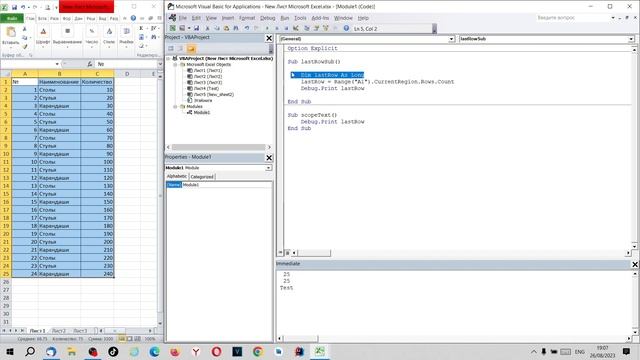Save the VBA project with floppy icon
The width and height of the screenshot is (640, 360).
pyautogui.click(x=196, y=28)
